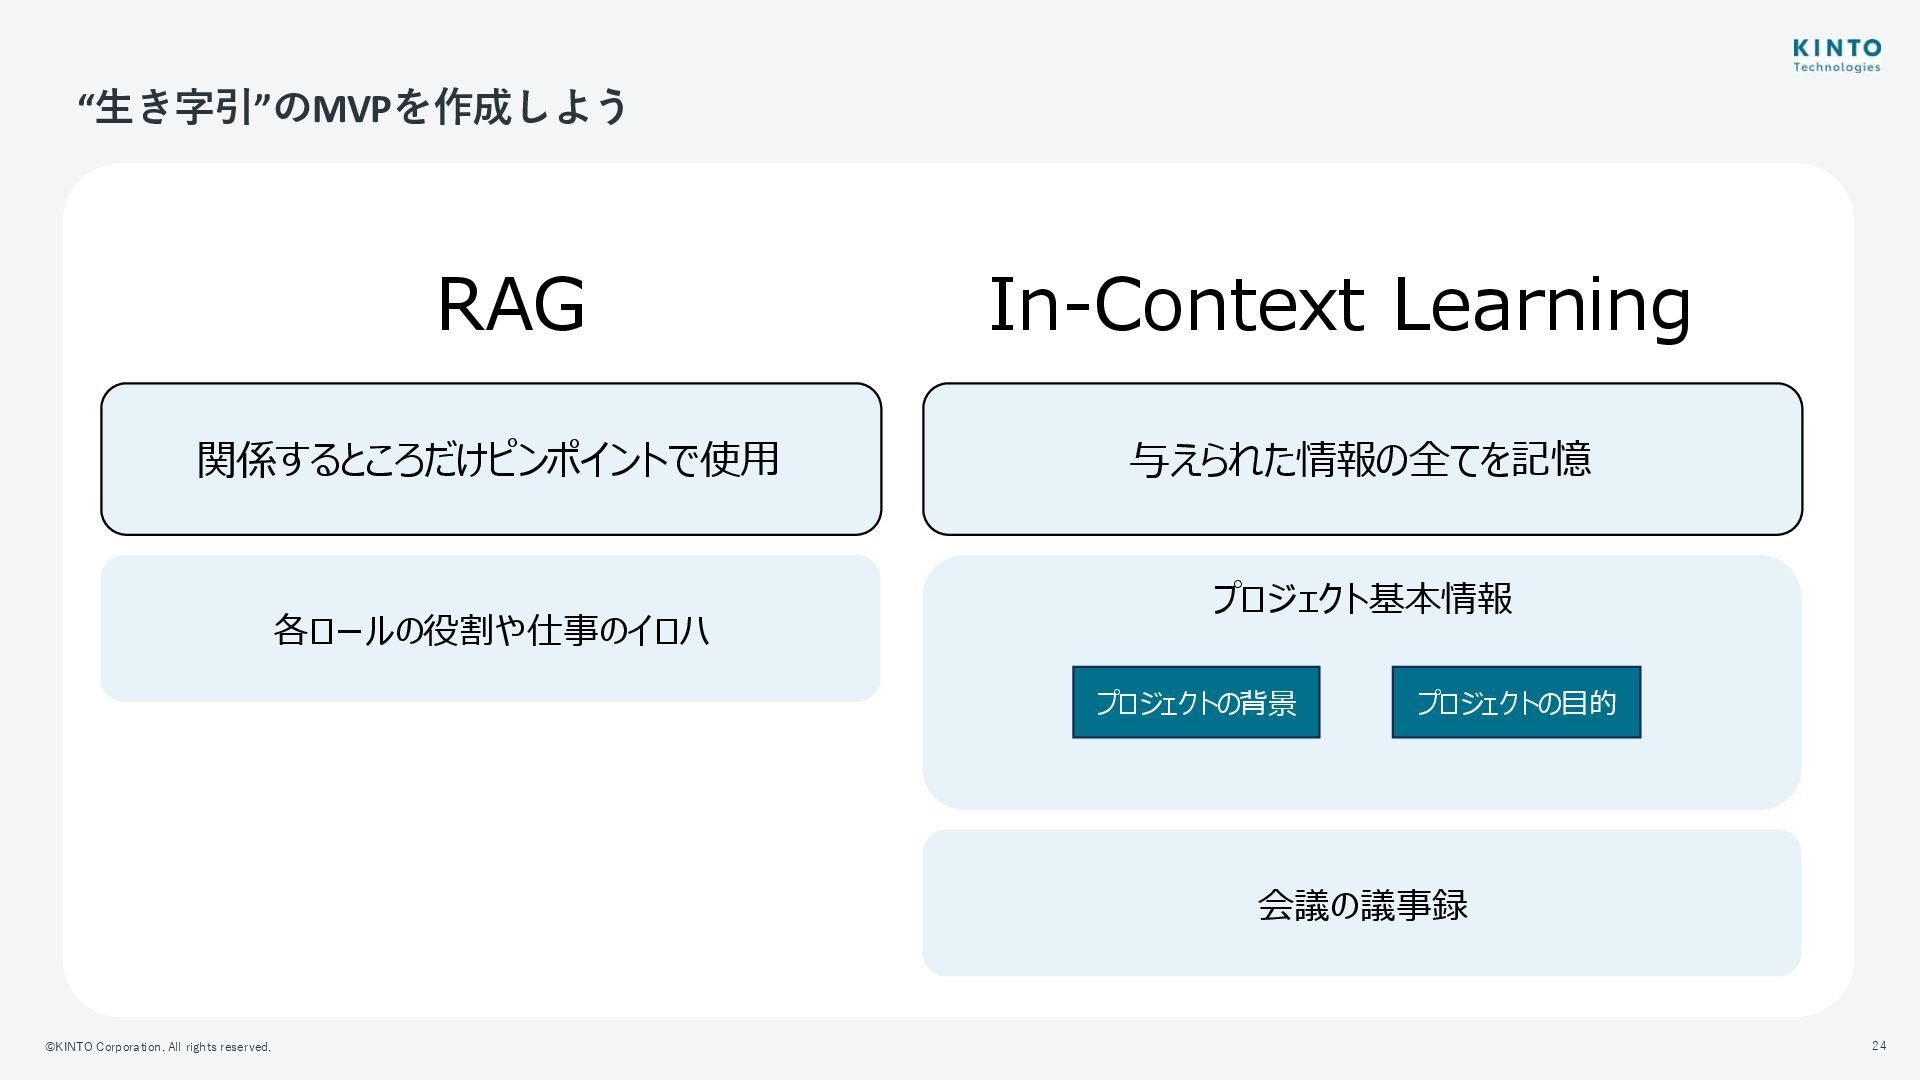Click the "プロジェクトの目的" button
The height and width of the screenshot is (1080, 1920).
[1516, 703]
